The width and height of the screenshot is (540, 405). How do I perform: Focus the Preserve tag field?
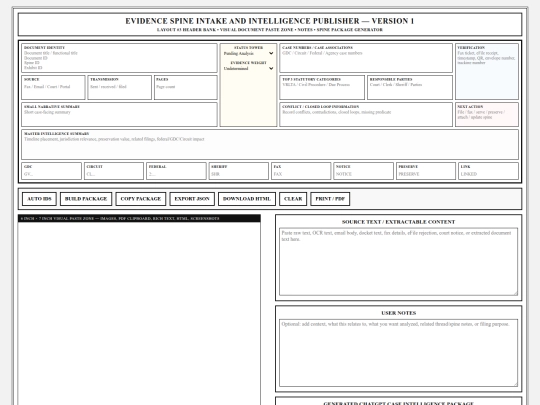(426, 174)
